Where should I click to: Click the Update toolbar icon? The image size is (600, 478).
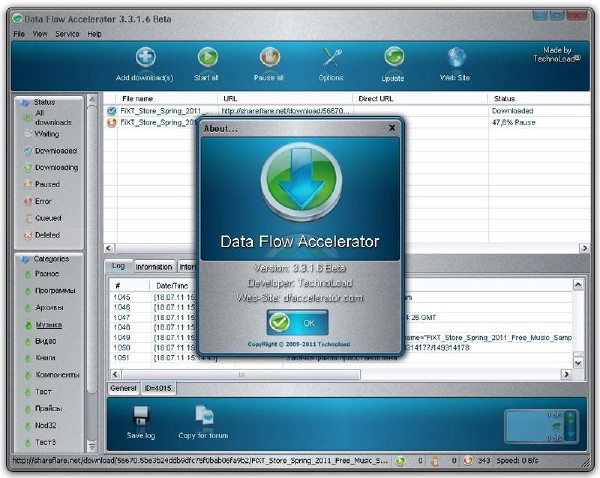click(393, 58)
